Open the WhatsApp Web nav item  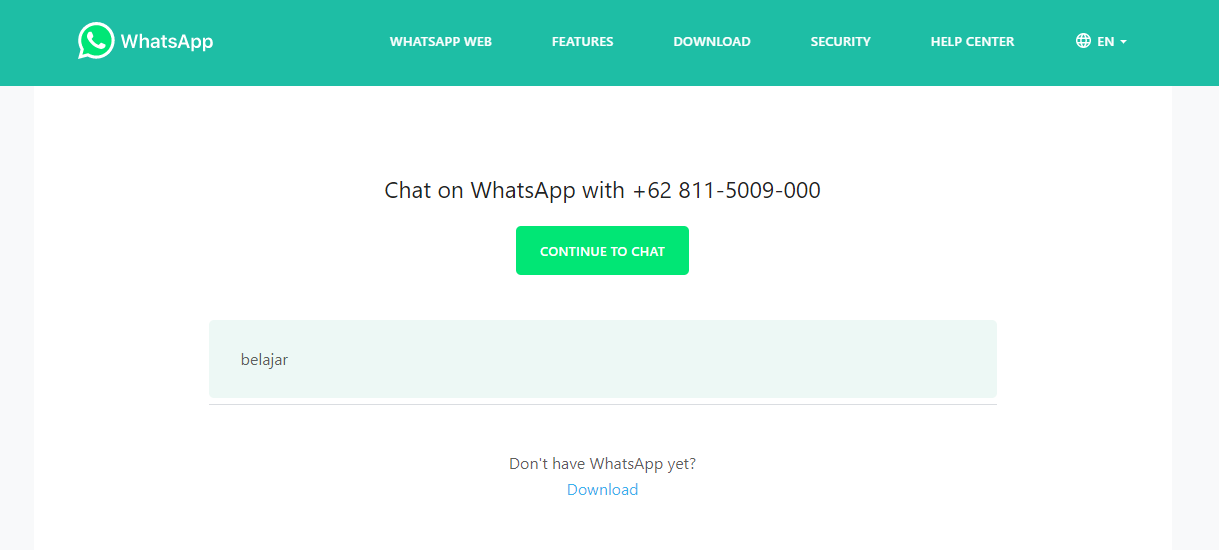coord(441,42)
